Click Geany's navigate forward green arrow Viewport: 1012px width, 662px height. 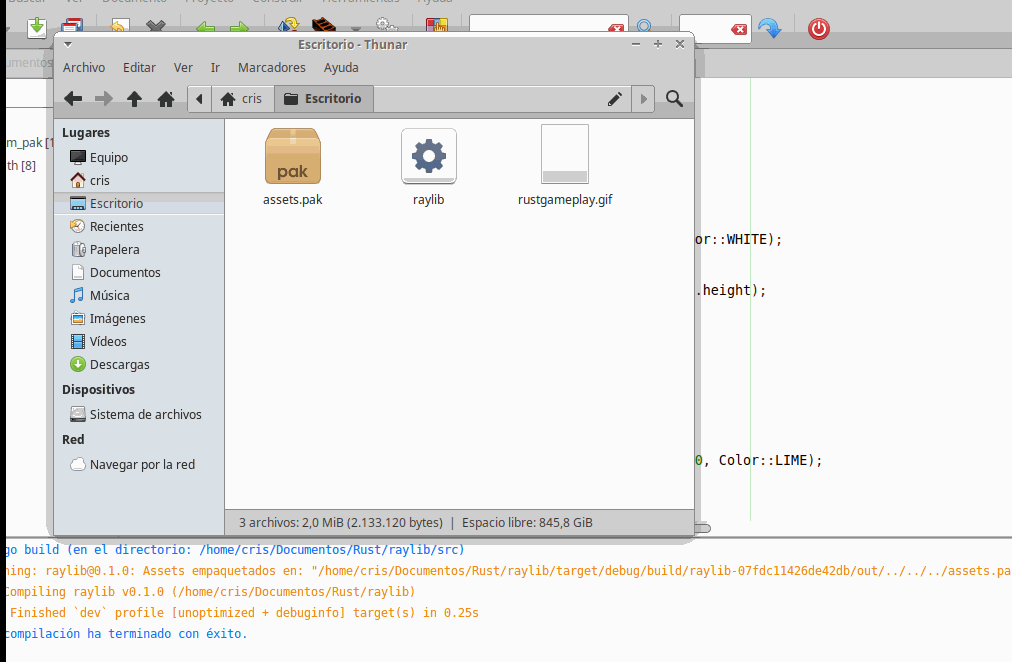pyautogui.click(x=239, y=26)
